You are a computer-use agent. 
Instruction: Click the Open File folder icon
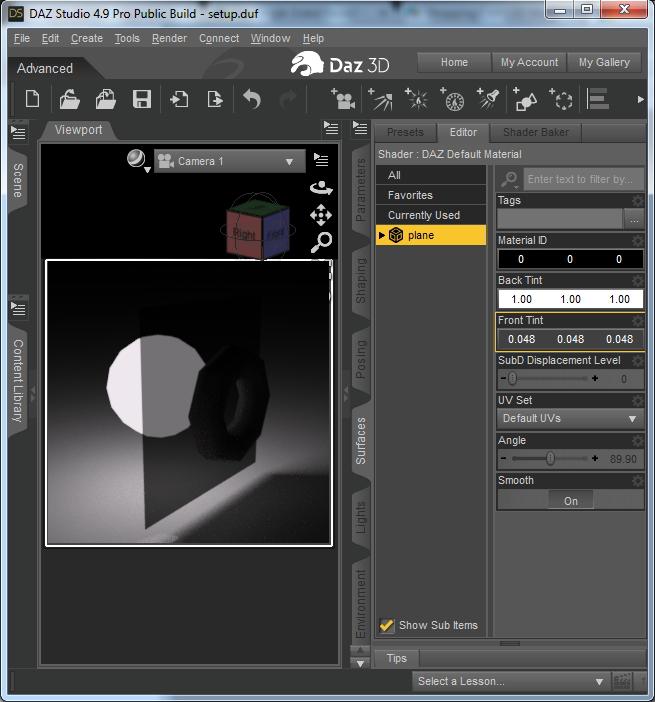[69, 99]
